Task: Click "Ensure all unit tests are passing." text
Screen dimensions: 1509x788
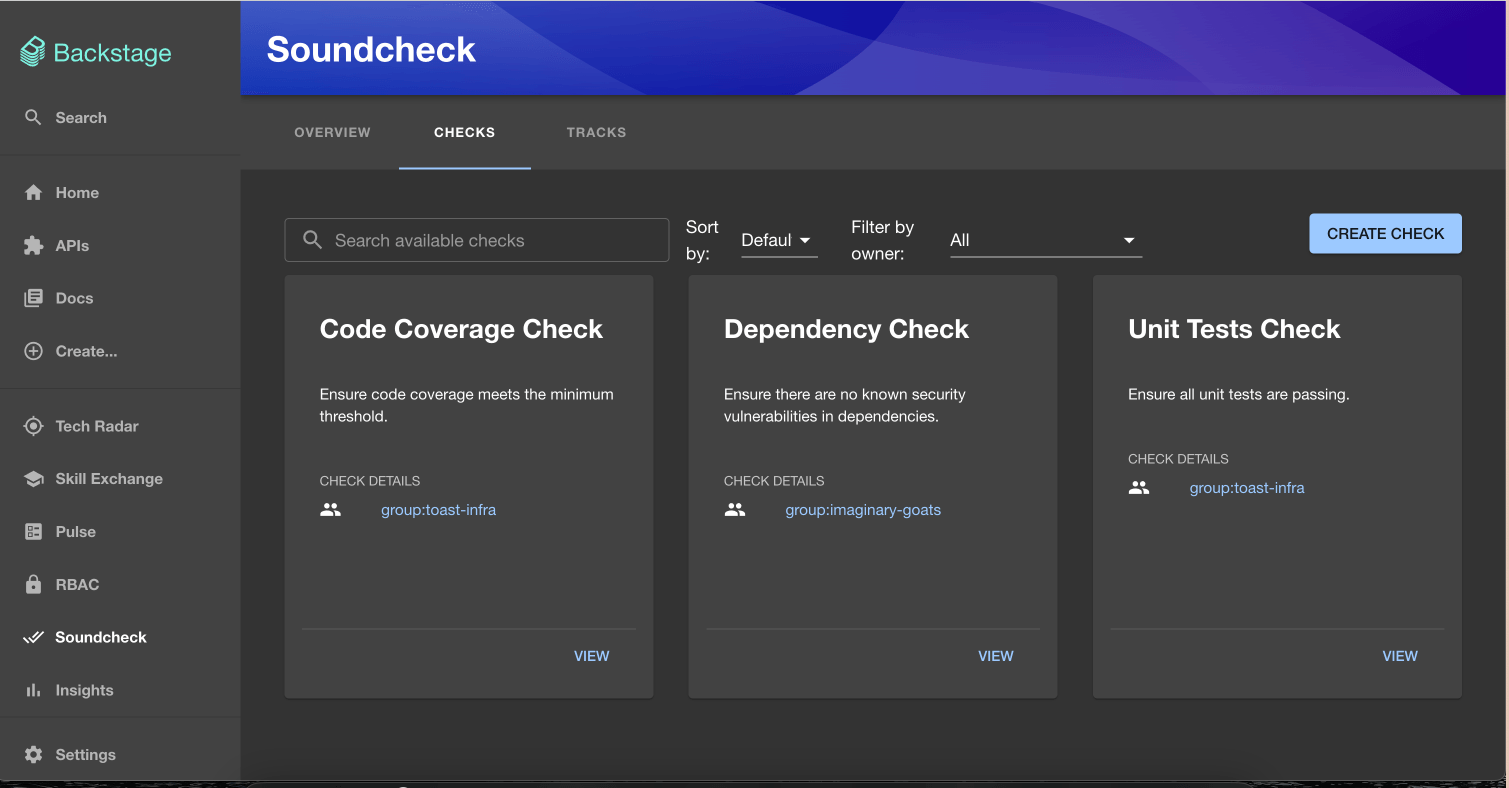Action: click(1239, 394)
